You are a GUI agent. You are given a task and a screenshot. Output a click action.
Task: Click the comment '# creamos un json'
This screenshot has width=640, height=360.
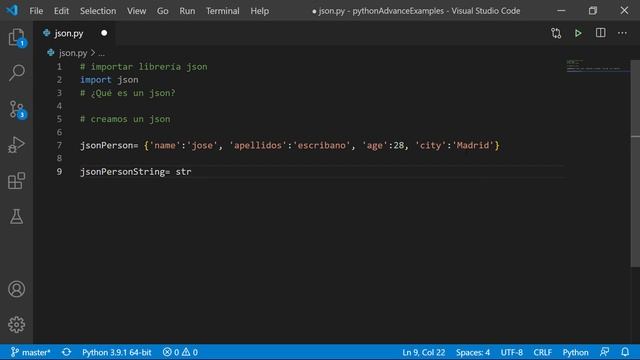[125, 119]
